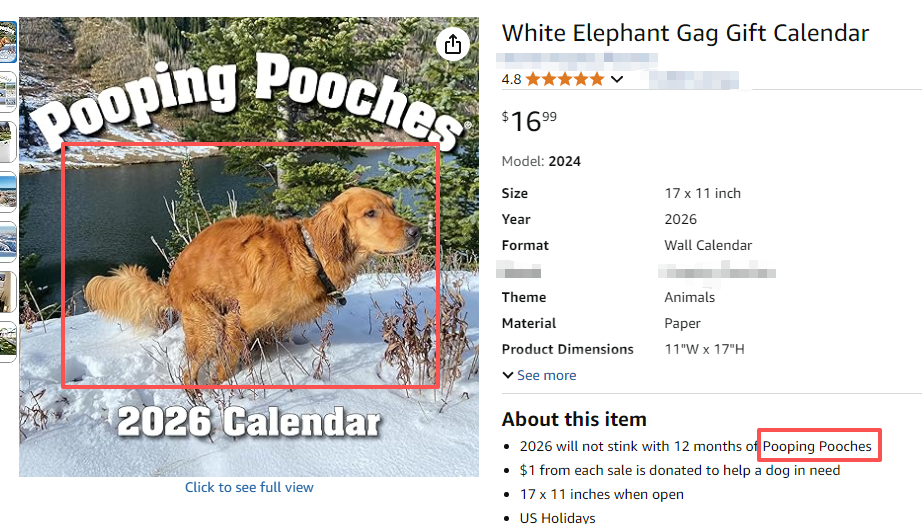Click the share icon on product image
The image size is (922, 524).
tap(453, 44)
